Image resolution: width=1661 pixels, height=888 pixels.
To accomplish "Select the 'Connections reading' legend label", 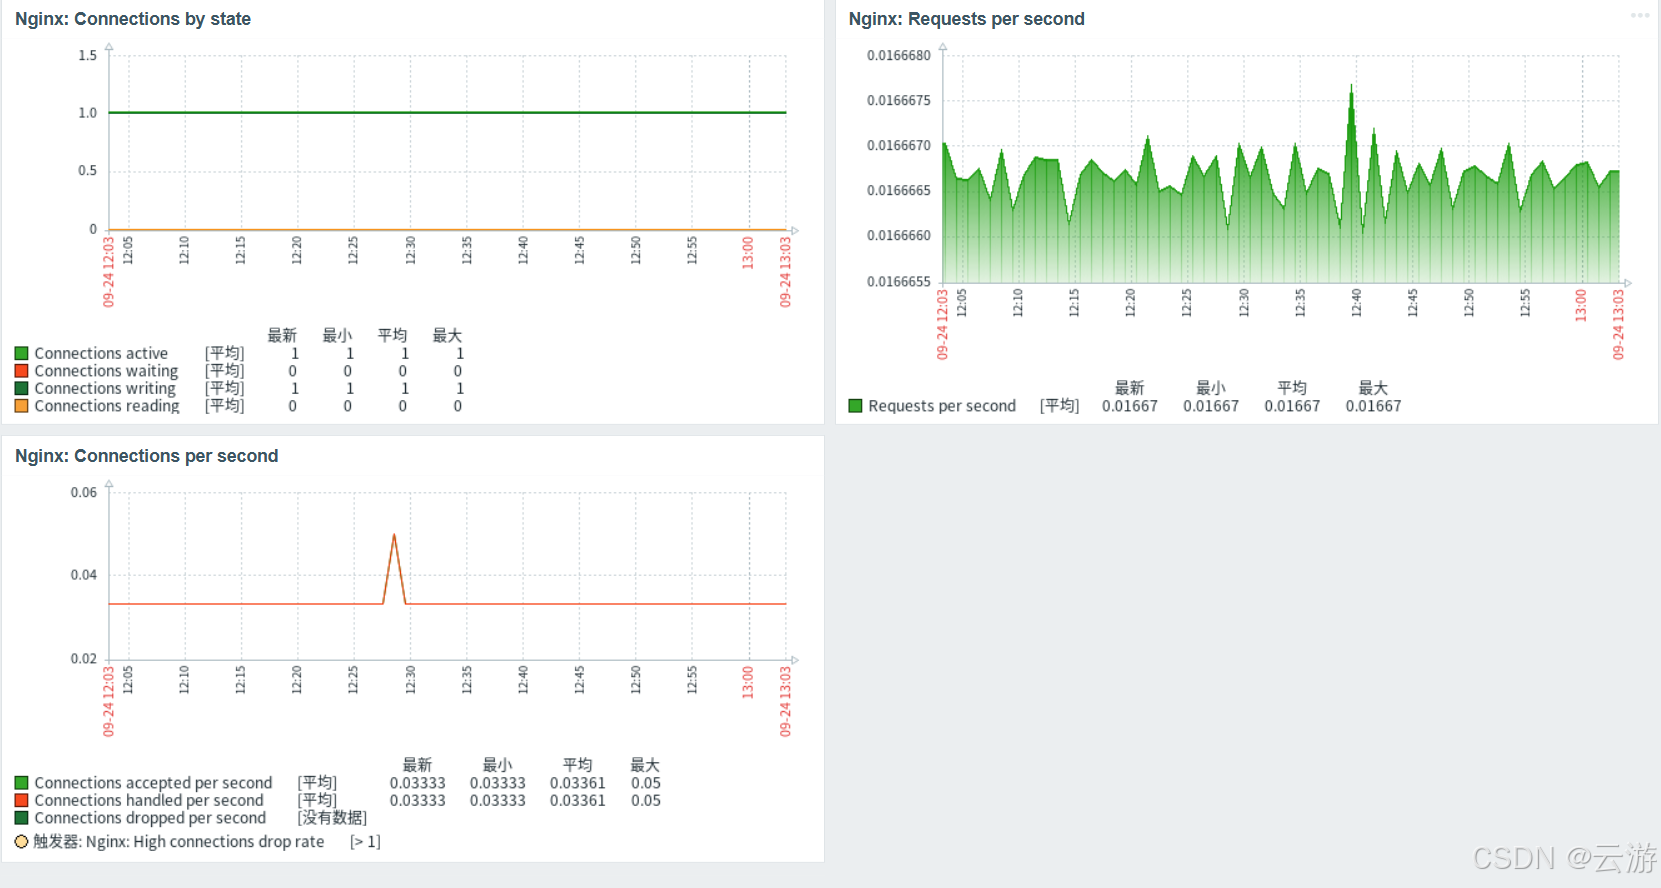I will coord(107,406).
